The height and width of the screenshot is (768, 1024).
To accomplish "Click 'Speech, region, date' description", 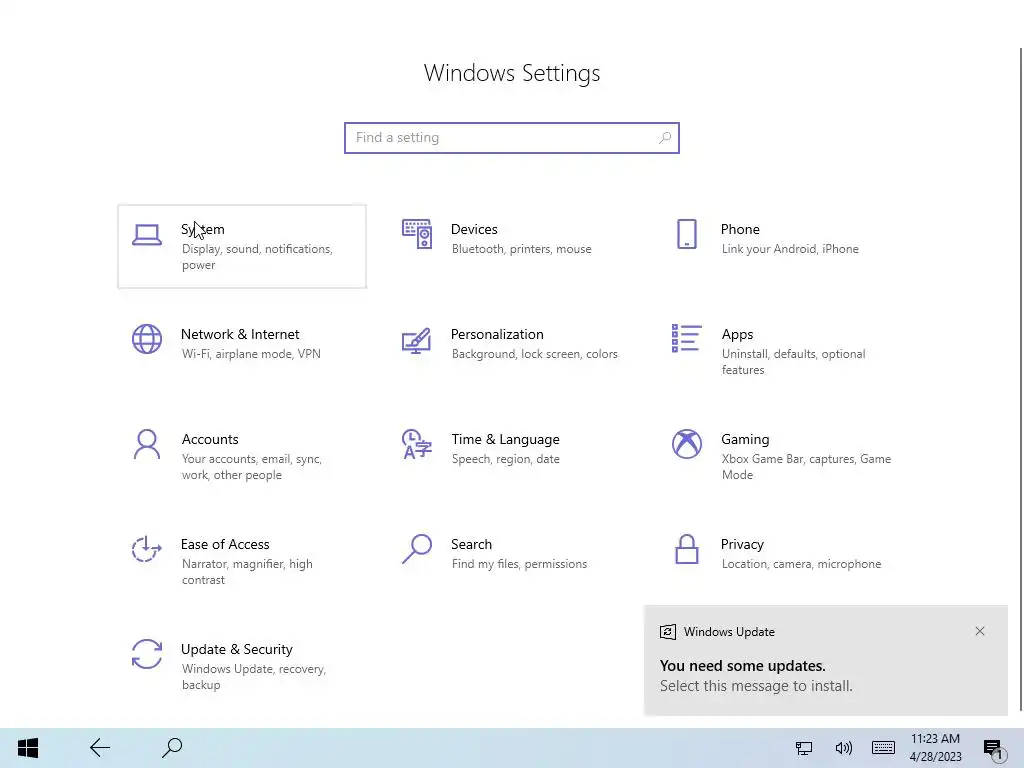I will pyautogui.click(x=505, y=459).
